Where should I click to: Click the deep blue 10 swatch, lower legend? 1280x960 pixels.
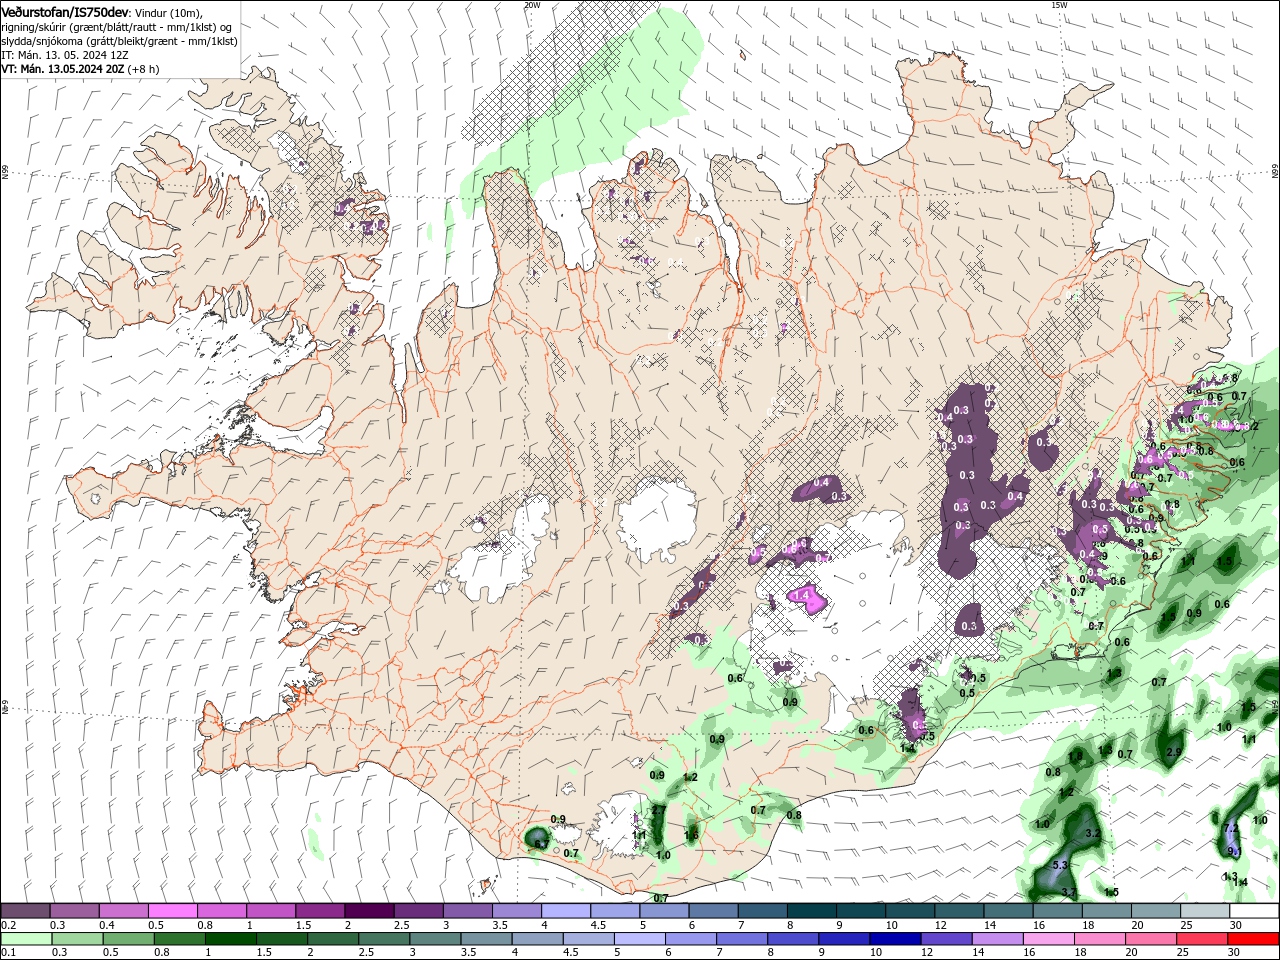point(894,939)
